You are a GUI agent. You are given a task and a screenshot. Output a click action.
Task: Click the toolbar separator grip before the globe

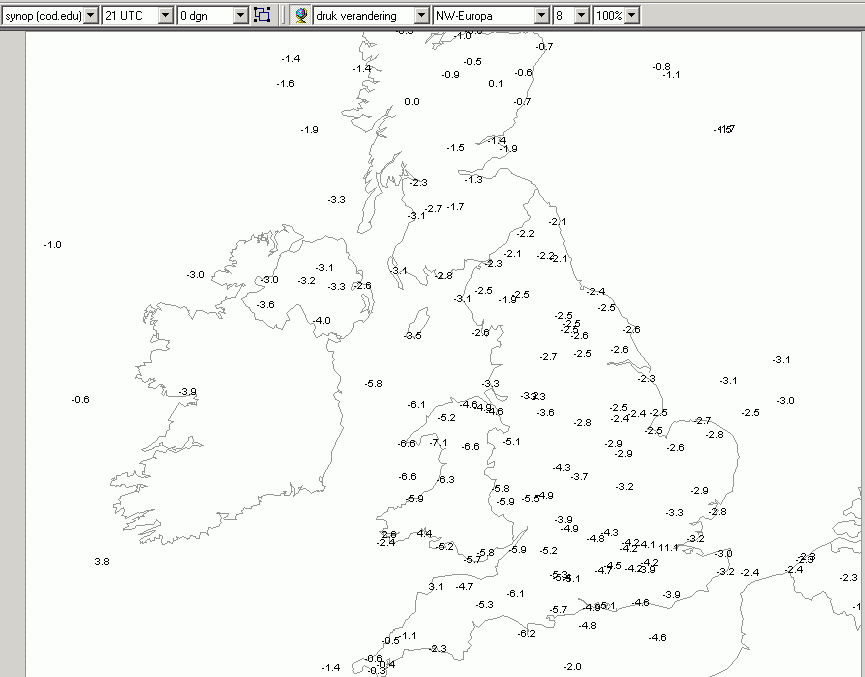[x=284, y=15]
